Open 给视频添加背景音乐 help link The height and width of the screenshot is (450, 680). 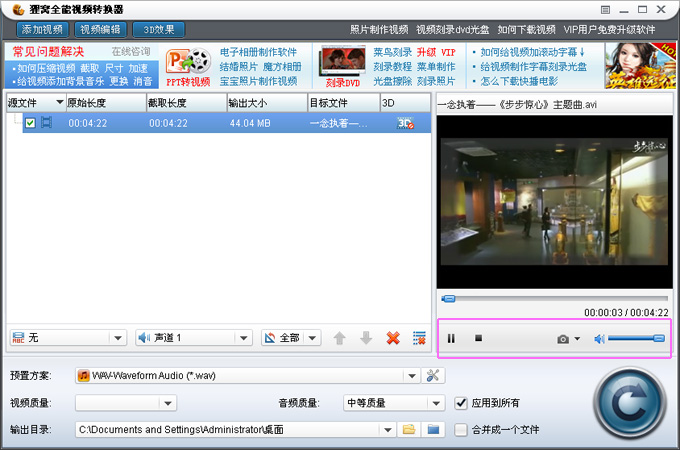point(60,81)
